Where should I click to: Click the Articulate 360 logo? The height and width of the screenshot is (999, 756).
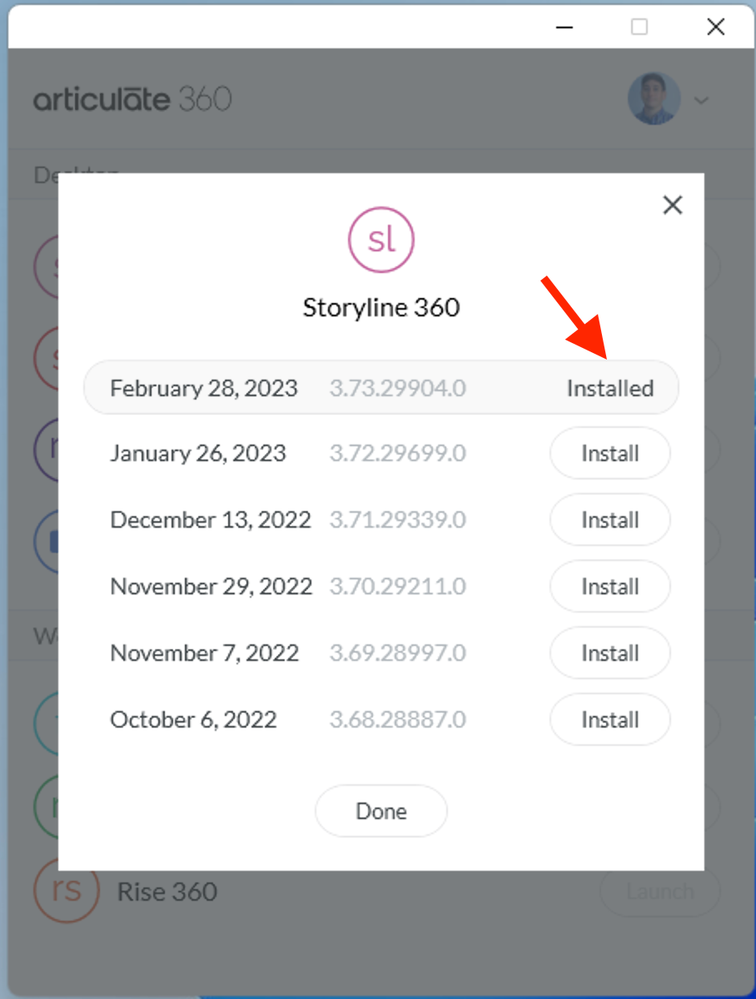[133, 99]
